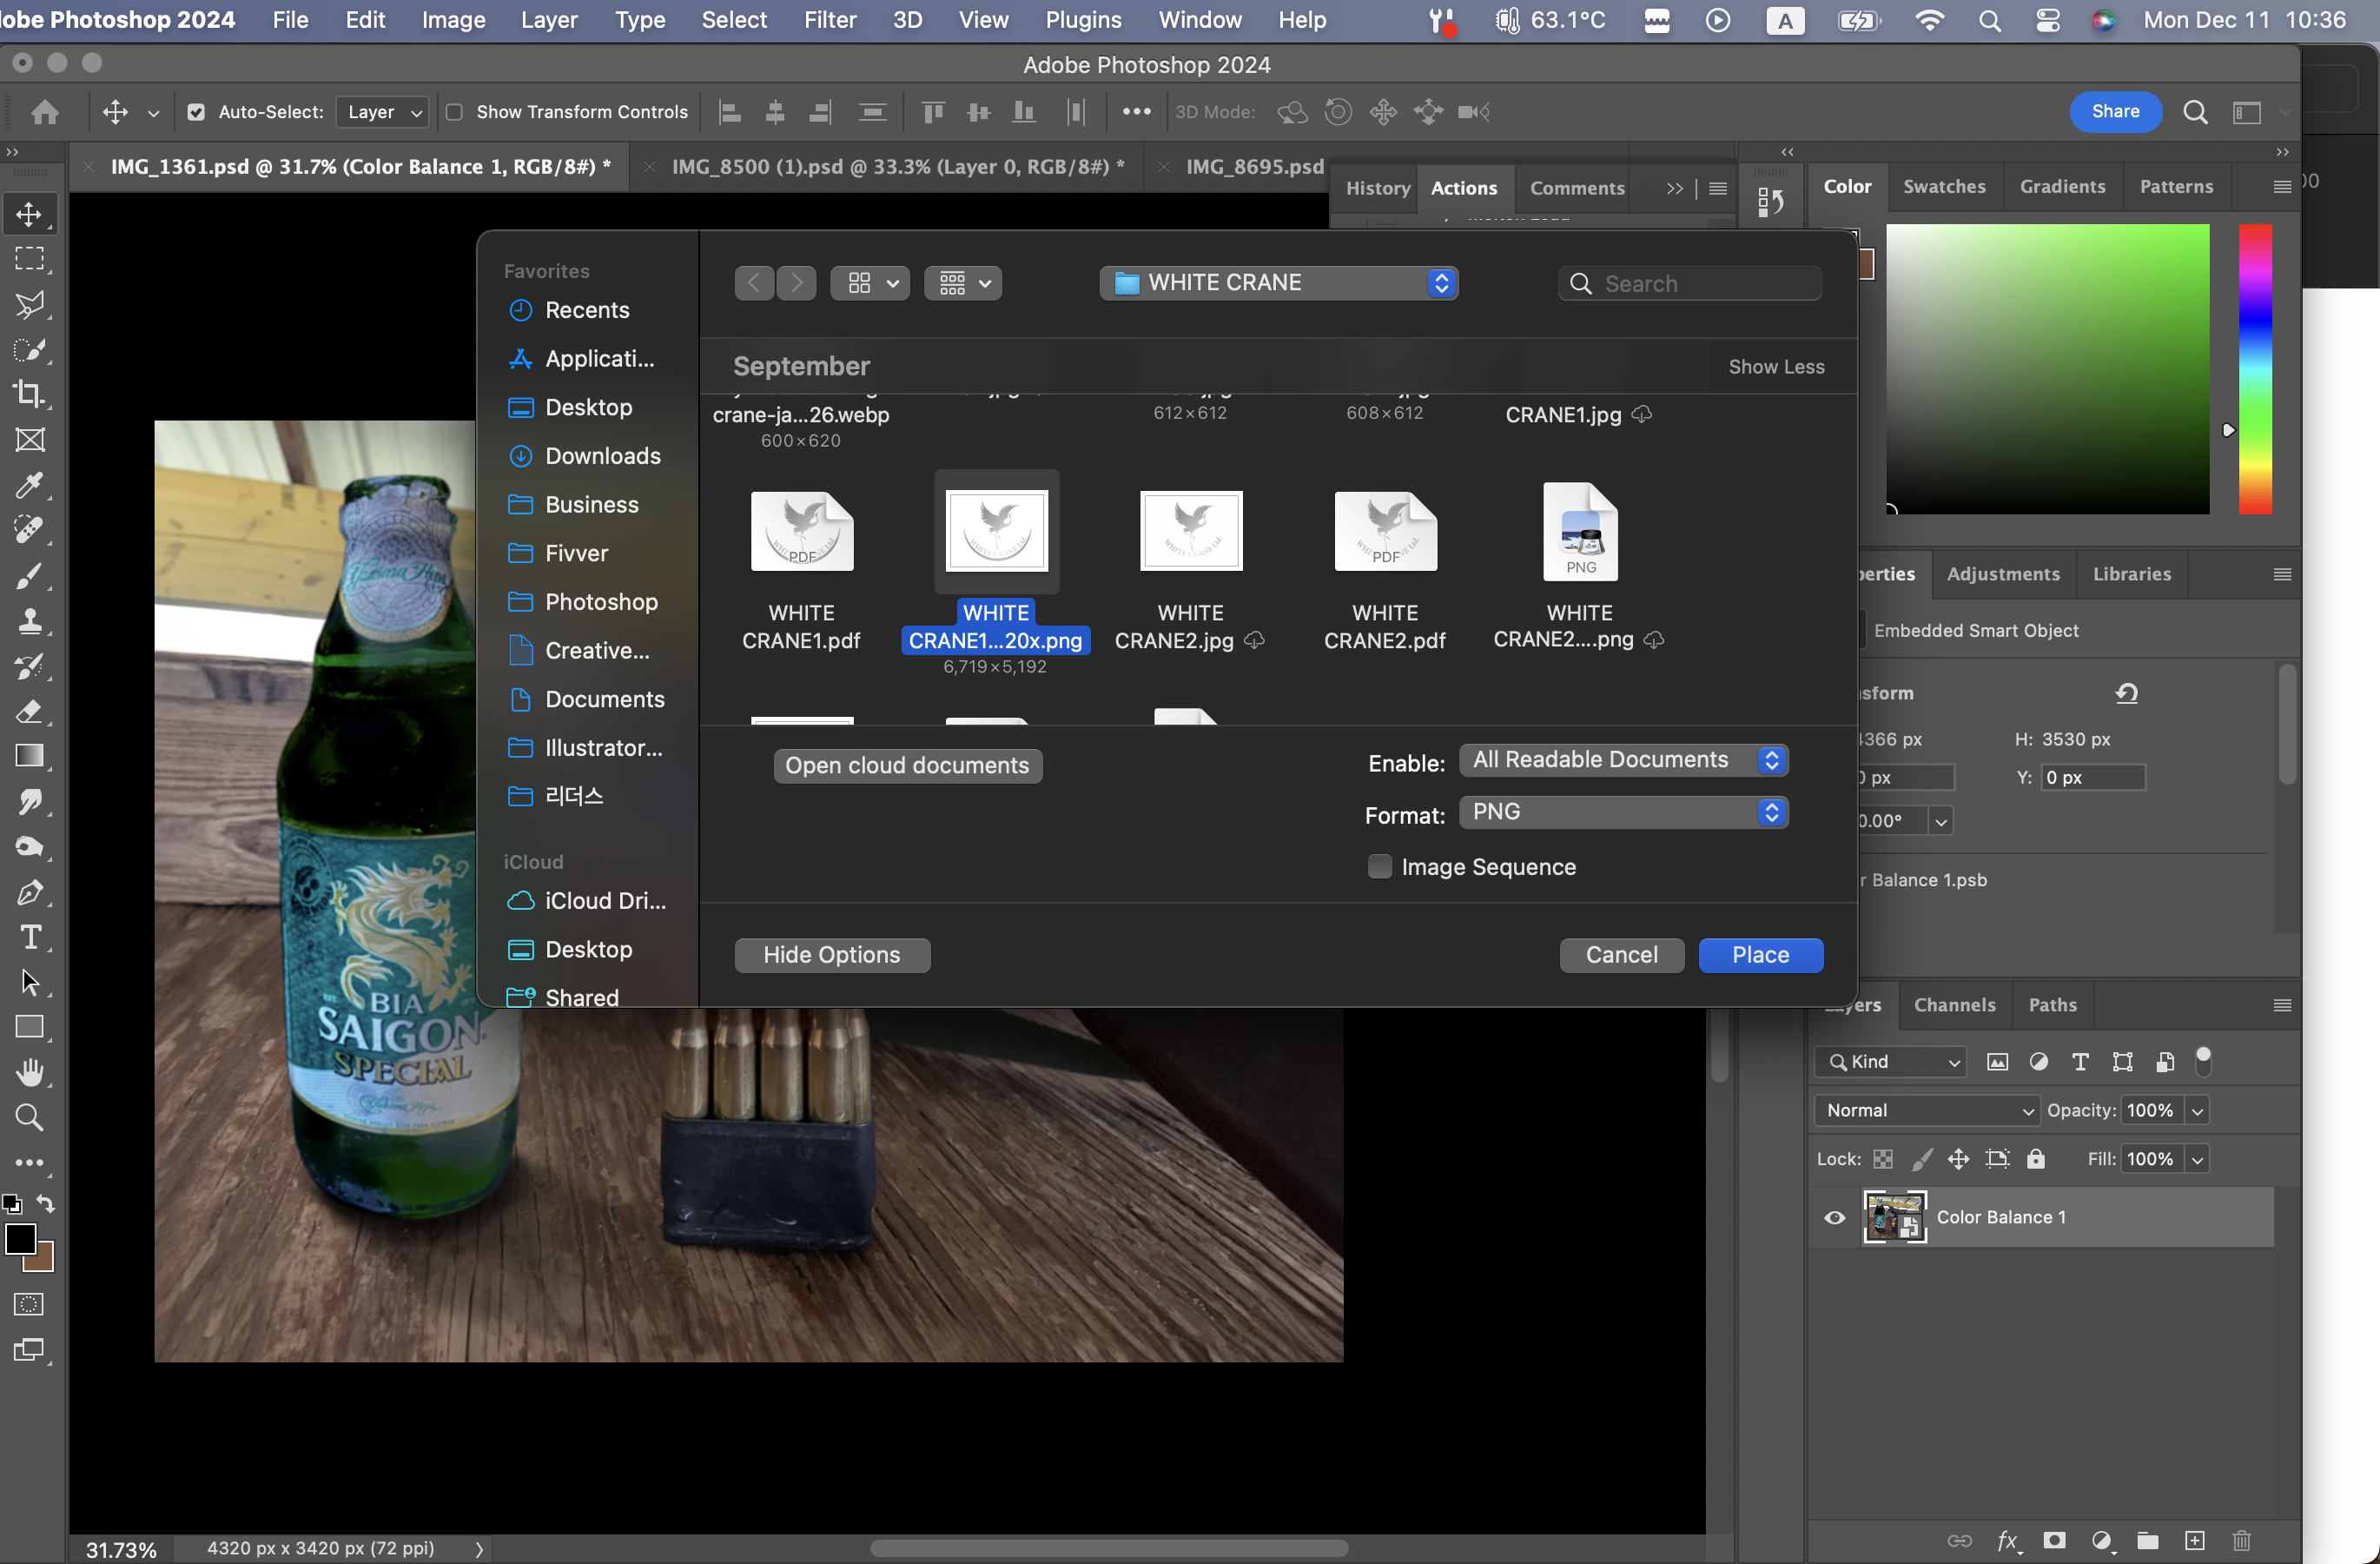The image size is (2380, 1564).
Task: Switch to the Swatches tab
Action: [1943, 187]
